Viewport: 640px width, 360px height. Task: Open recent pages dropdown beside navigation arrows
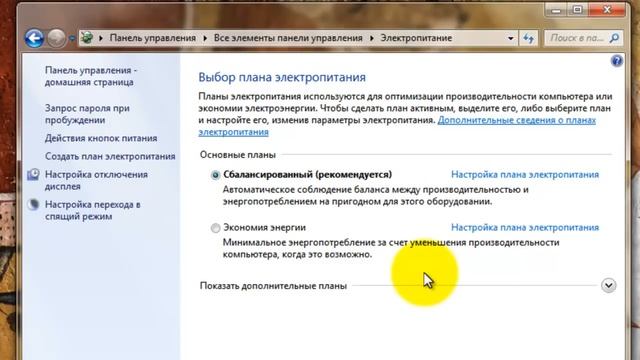[x=72, y=38]
